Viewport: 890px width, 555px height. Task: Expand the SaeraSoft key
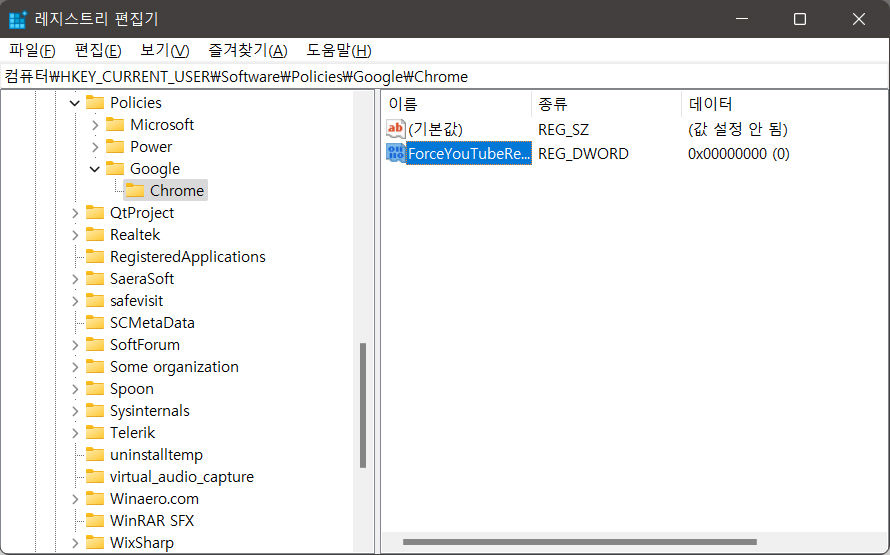tap(75, 279)
